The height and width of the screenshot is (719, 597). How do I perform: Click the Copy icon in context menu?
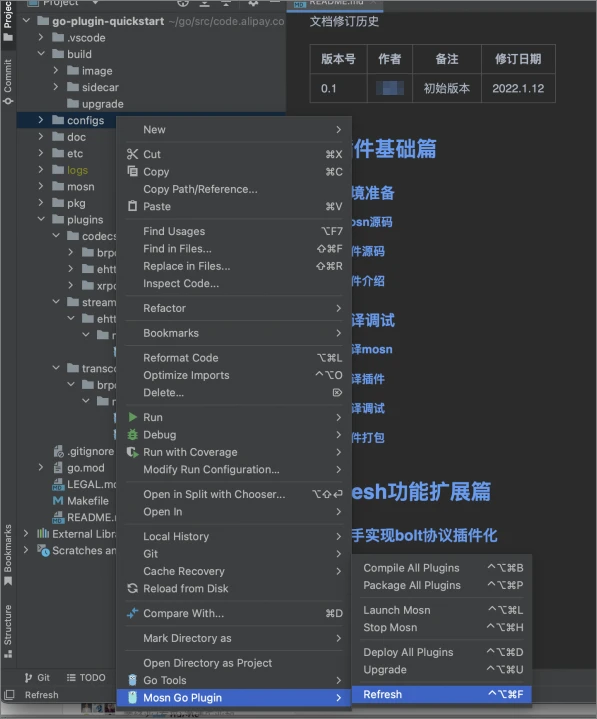(x=133, y=171)
